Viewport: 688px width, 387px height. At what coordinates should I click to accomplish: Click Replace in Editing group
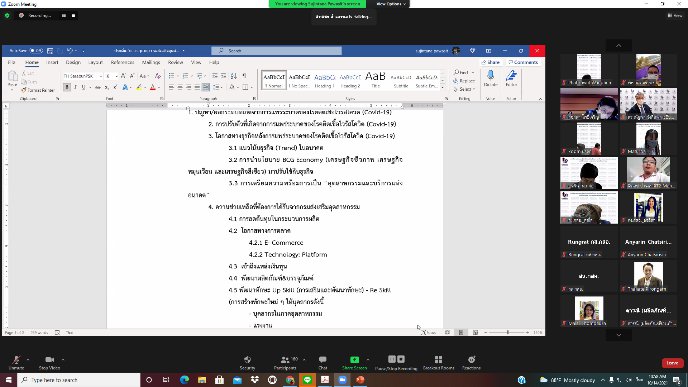[x=464, y=81]
